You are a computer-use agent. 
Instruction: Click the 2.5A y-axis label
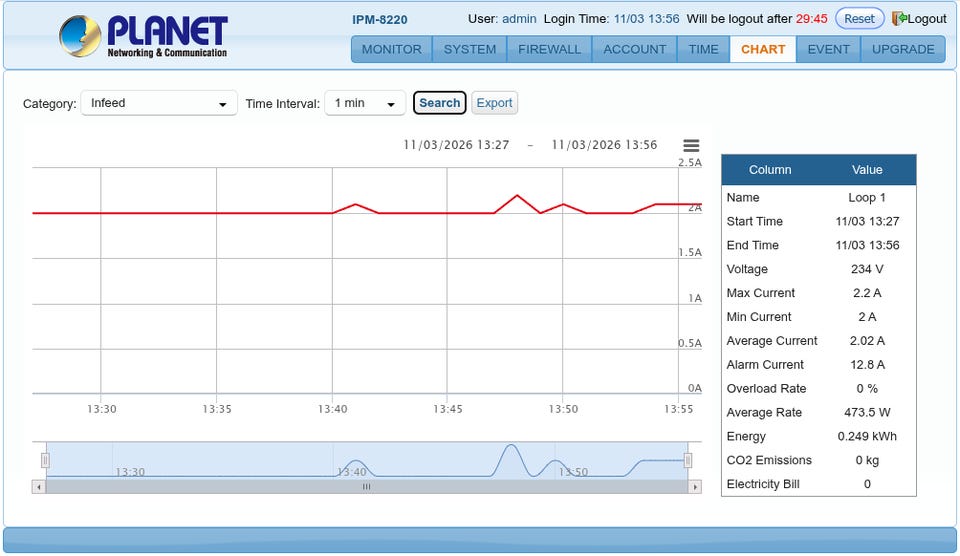(x=690, y=162)
